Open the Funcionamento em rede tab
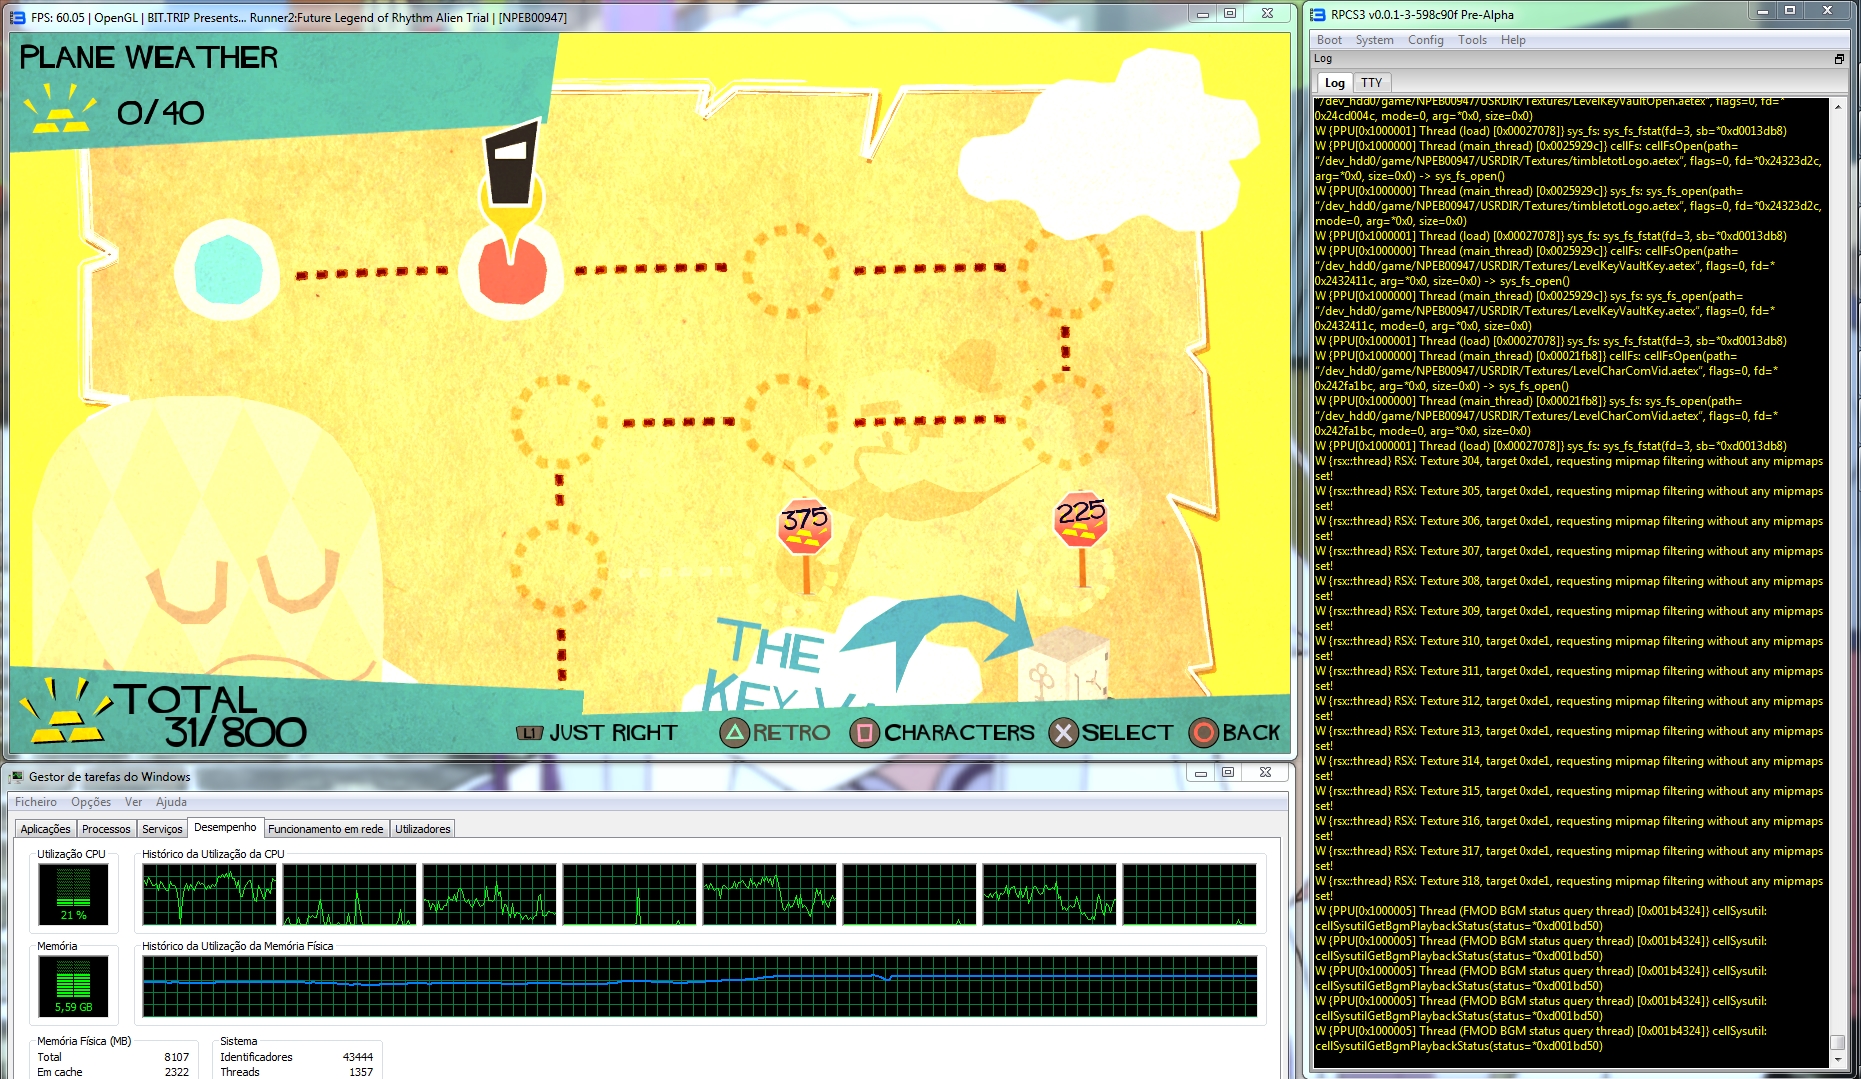Screen dimensions: 1861x1079 (x=325, y=829)
